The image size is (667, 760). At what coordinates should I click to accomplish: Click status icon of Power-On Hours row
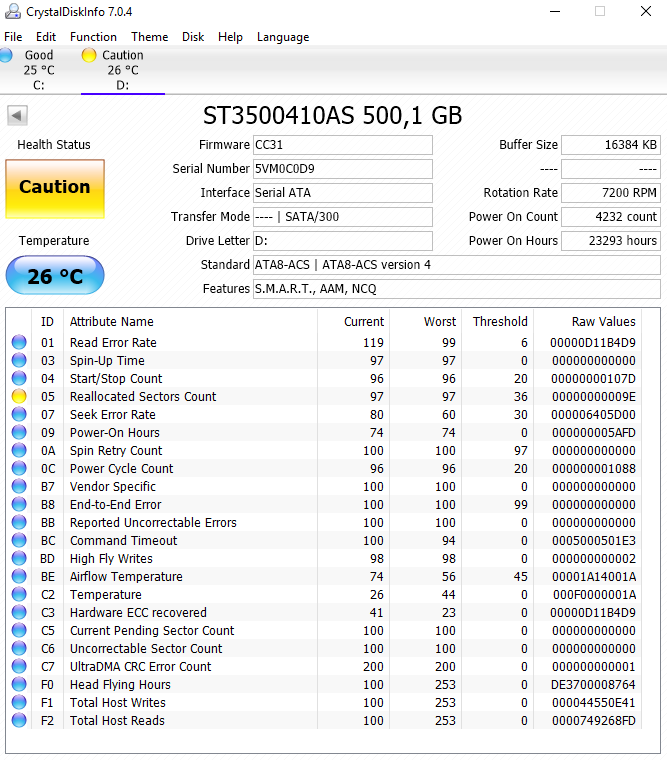[x=19, y=432]
